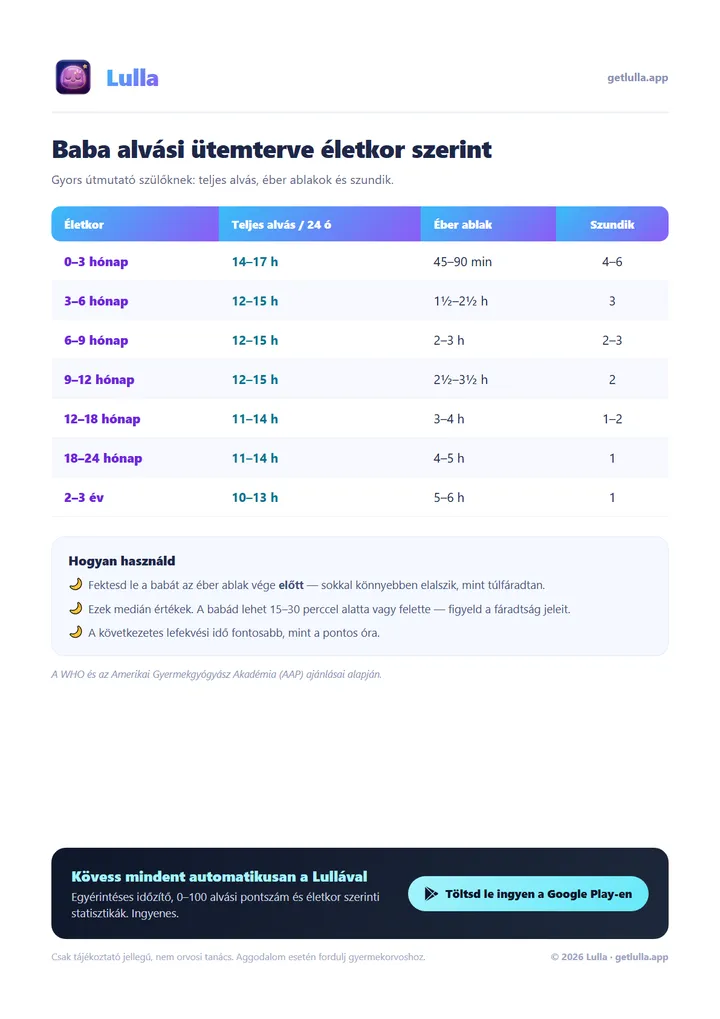Image resolution: width=720 pixels, height=1019 pixels.
Task: Select the Életkor column header
Action: tap(84, 224)
